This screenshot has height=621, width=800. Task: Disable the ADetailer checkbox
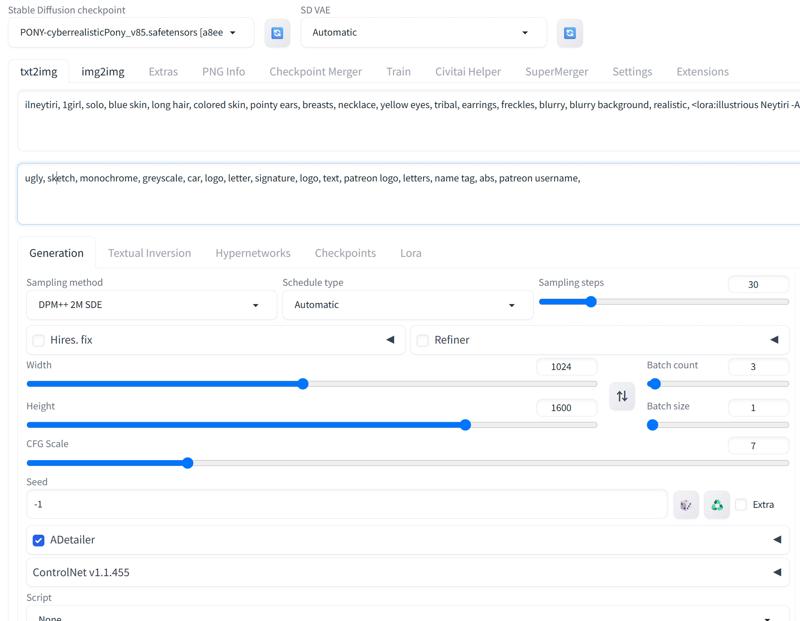pyautogui.click(x=39, y=540)
